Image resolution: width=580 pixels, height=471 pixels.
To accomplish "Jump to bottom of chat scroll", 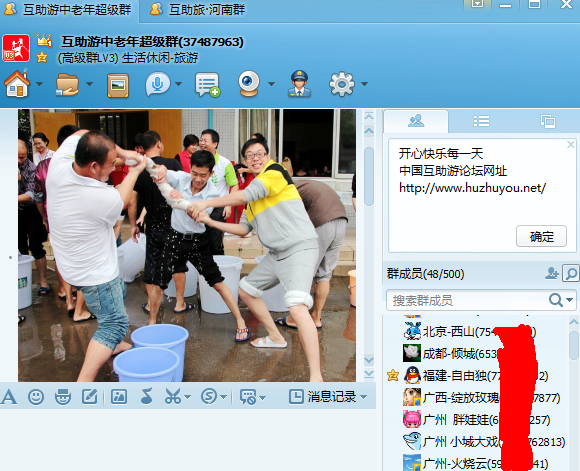I will [369, 374].
